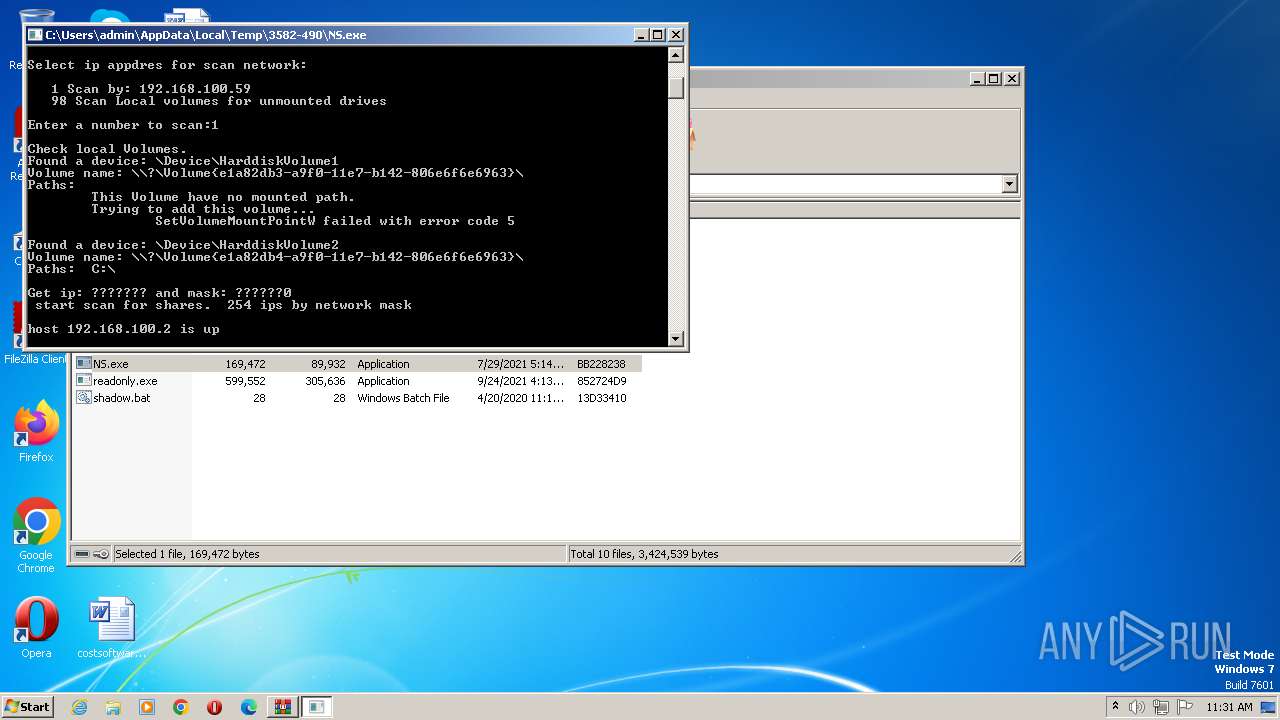Click console title bar NS.exe path

[205, 34]
